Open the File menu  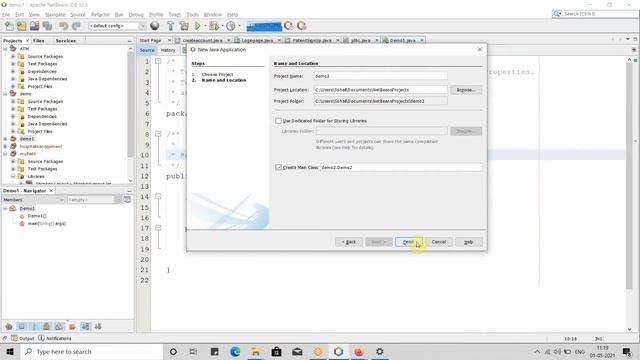6,14
